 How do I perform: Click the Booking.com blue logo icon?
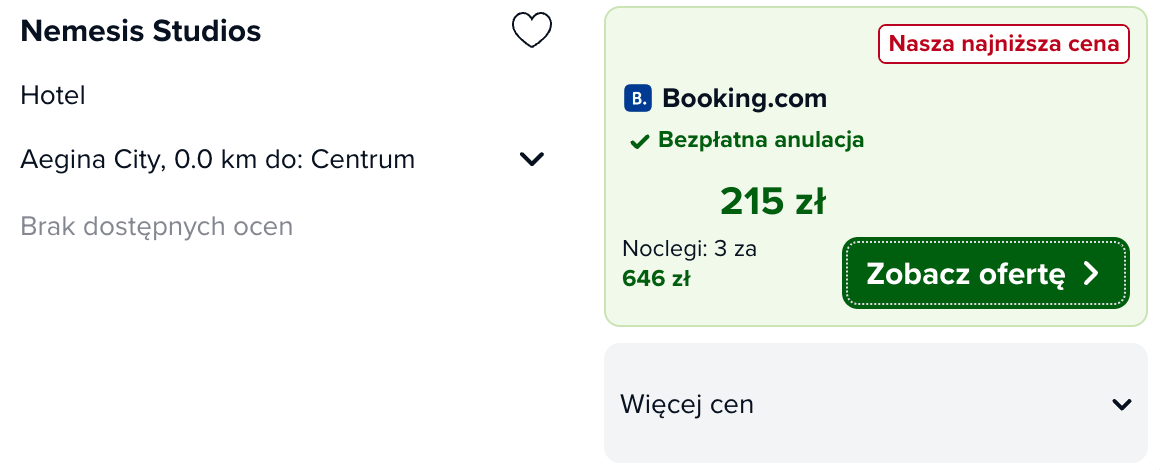(638, 98)
